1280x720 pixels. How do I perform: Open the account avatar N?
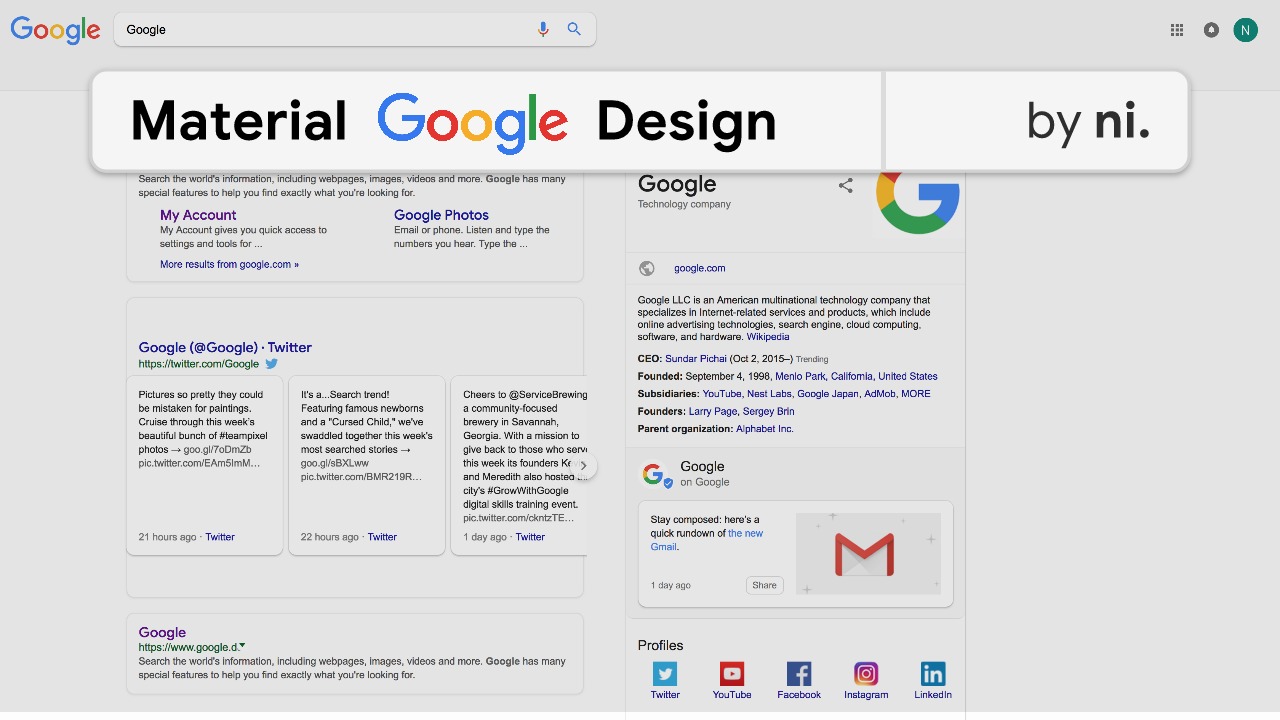[1245, 30]
